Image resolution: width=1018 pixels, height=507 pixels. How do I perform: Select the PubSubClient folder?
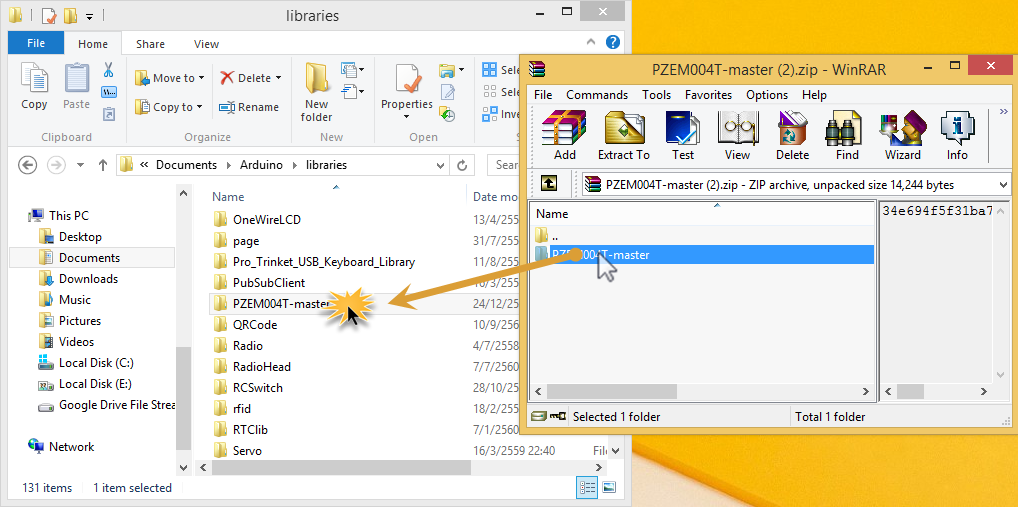click(x=269, y=283)
